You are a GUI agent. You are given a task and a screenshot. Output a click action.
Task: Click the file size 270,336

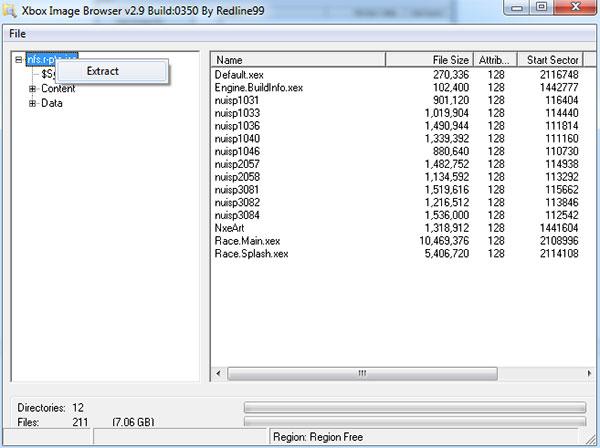click(x=451, y=75)
